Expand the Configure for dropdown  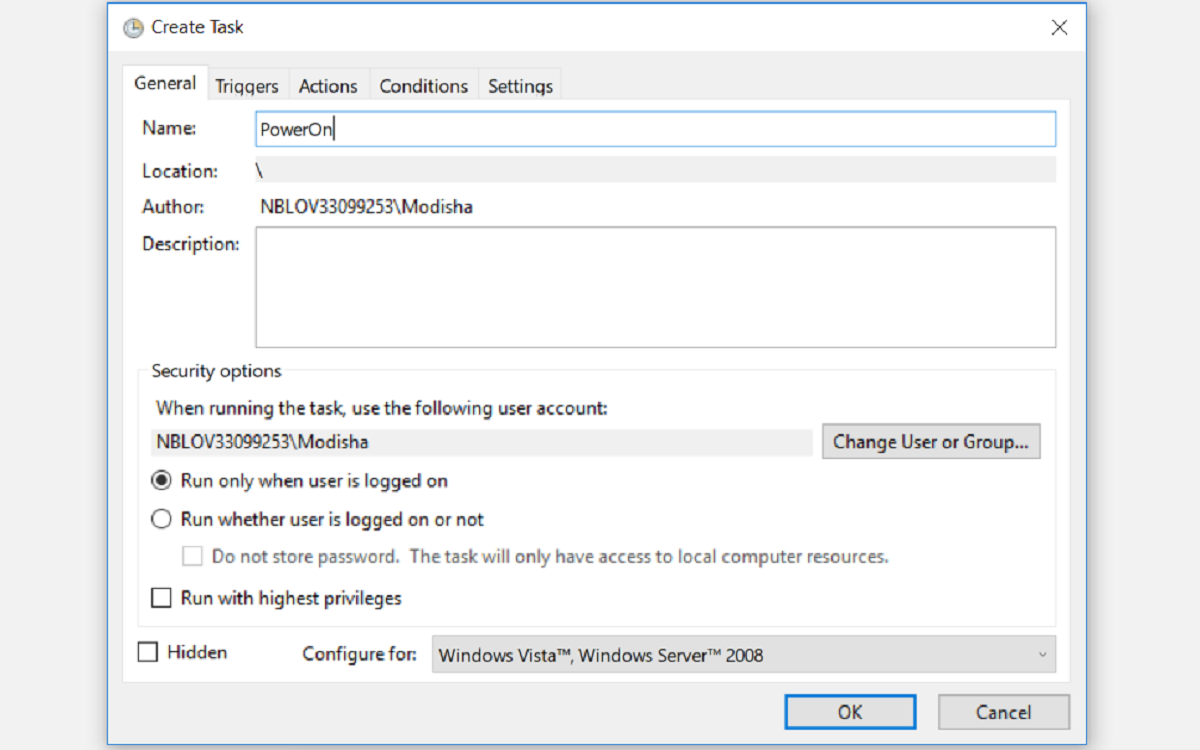pyautogui.click(x=742, y=656)
